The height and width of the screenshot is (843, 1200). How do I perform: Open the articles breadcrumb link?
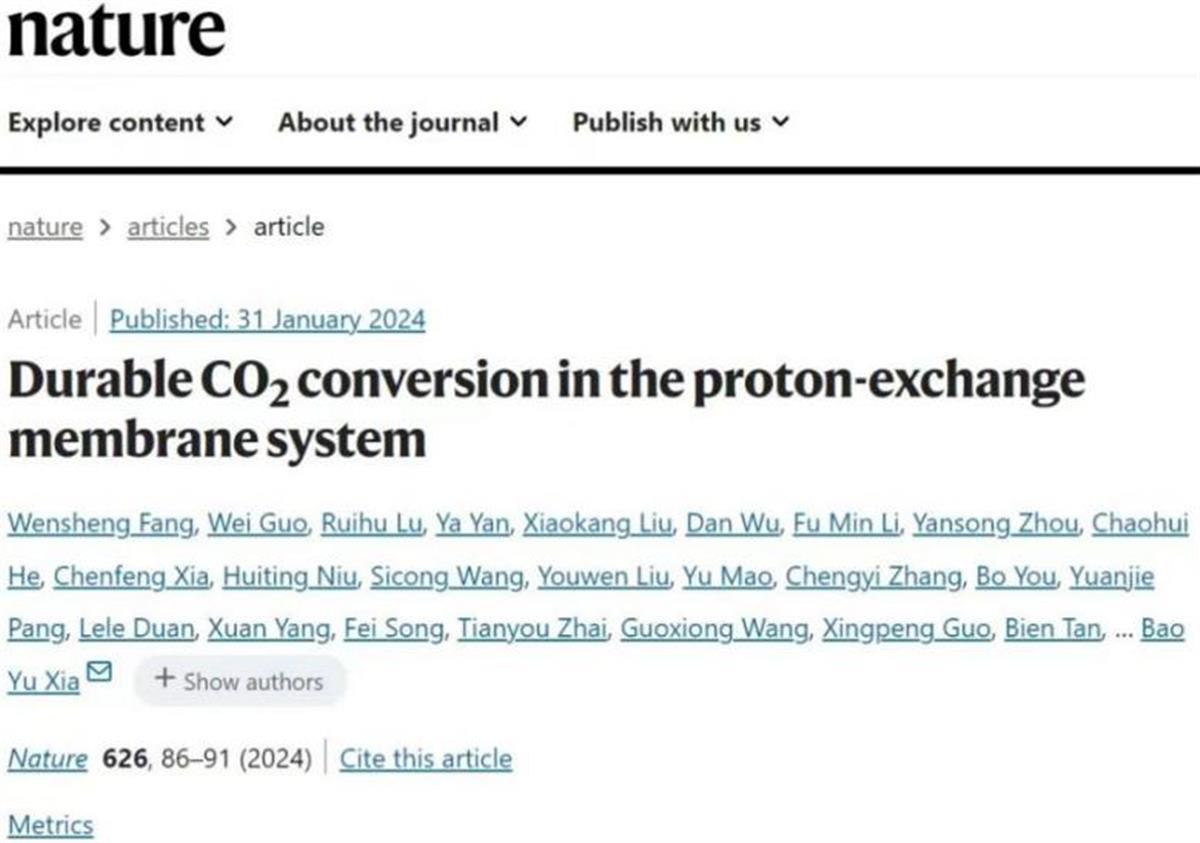point(168,227)
